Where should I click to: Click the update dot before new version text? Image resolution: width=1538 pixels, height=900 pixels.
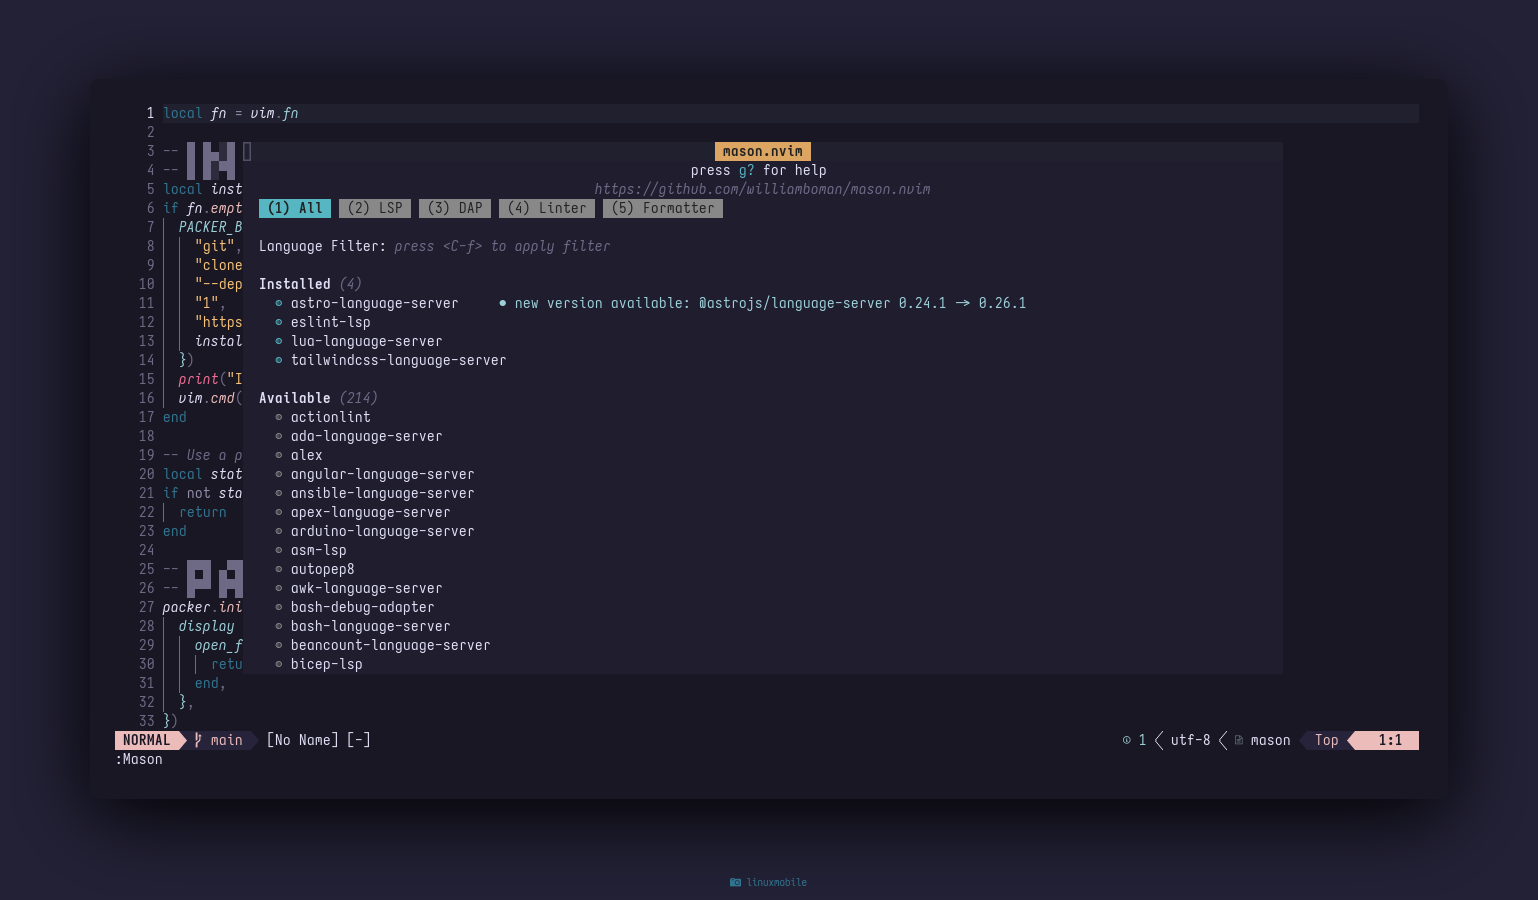(x=502, y=303)
